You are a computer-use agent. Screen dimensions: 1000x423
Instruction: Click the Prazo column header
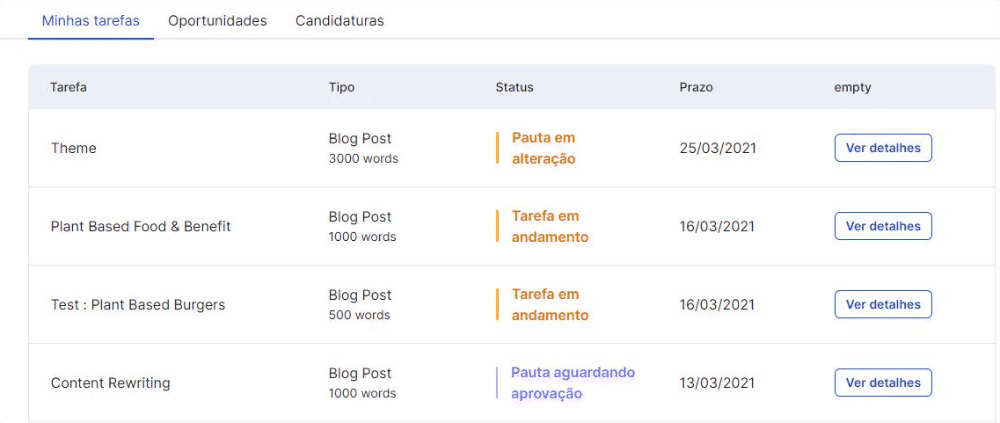696,87
